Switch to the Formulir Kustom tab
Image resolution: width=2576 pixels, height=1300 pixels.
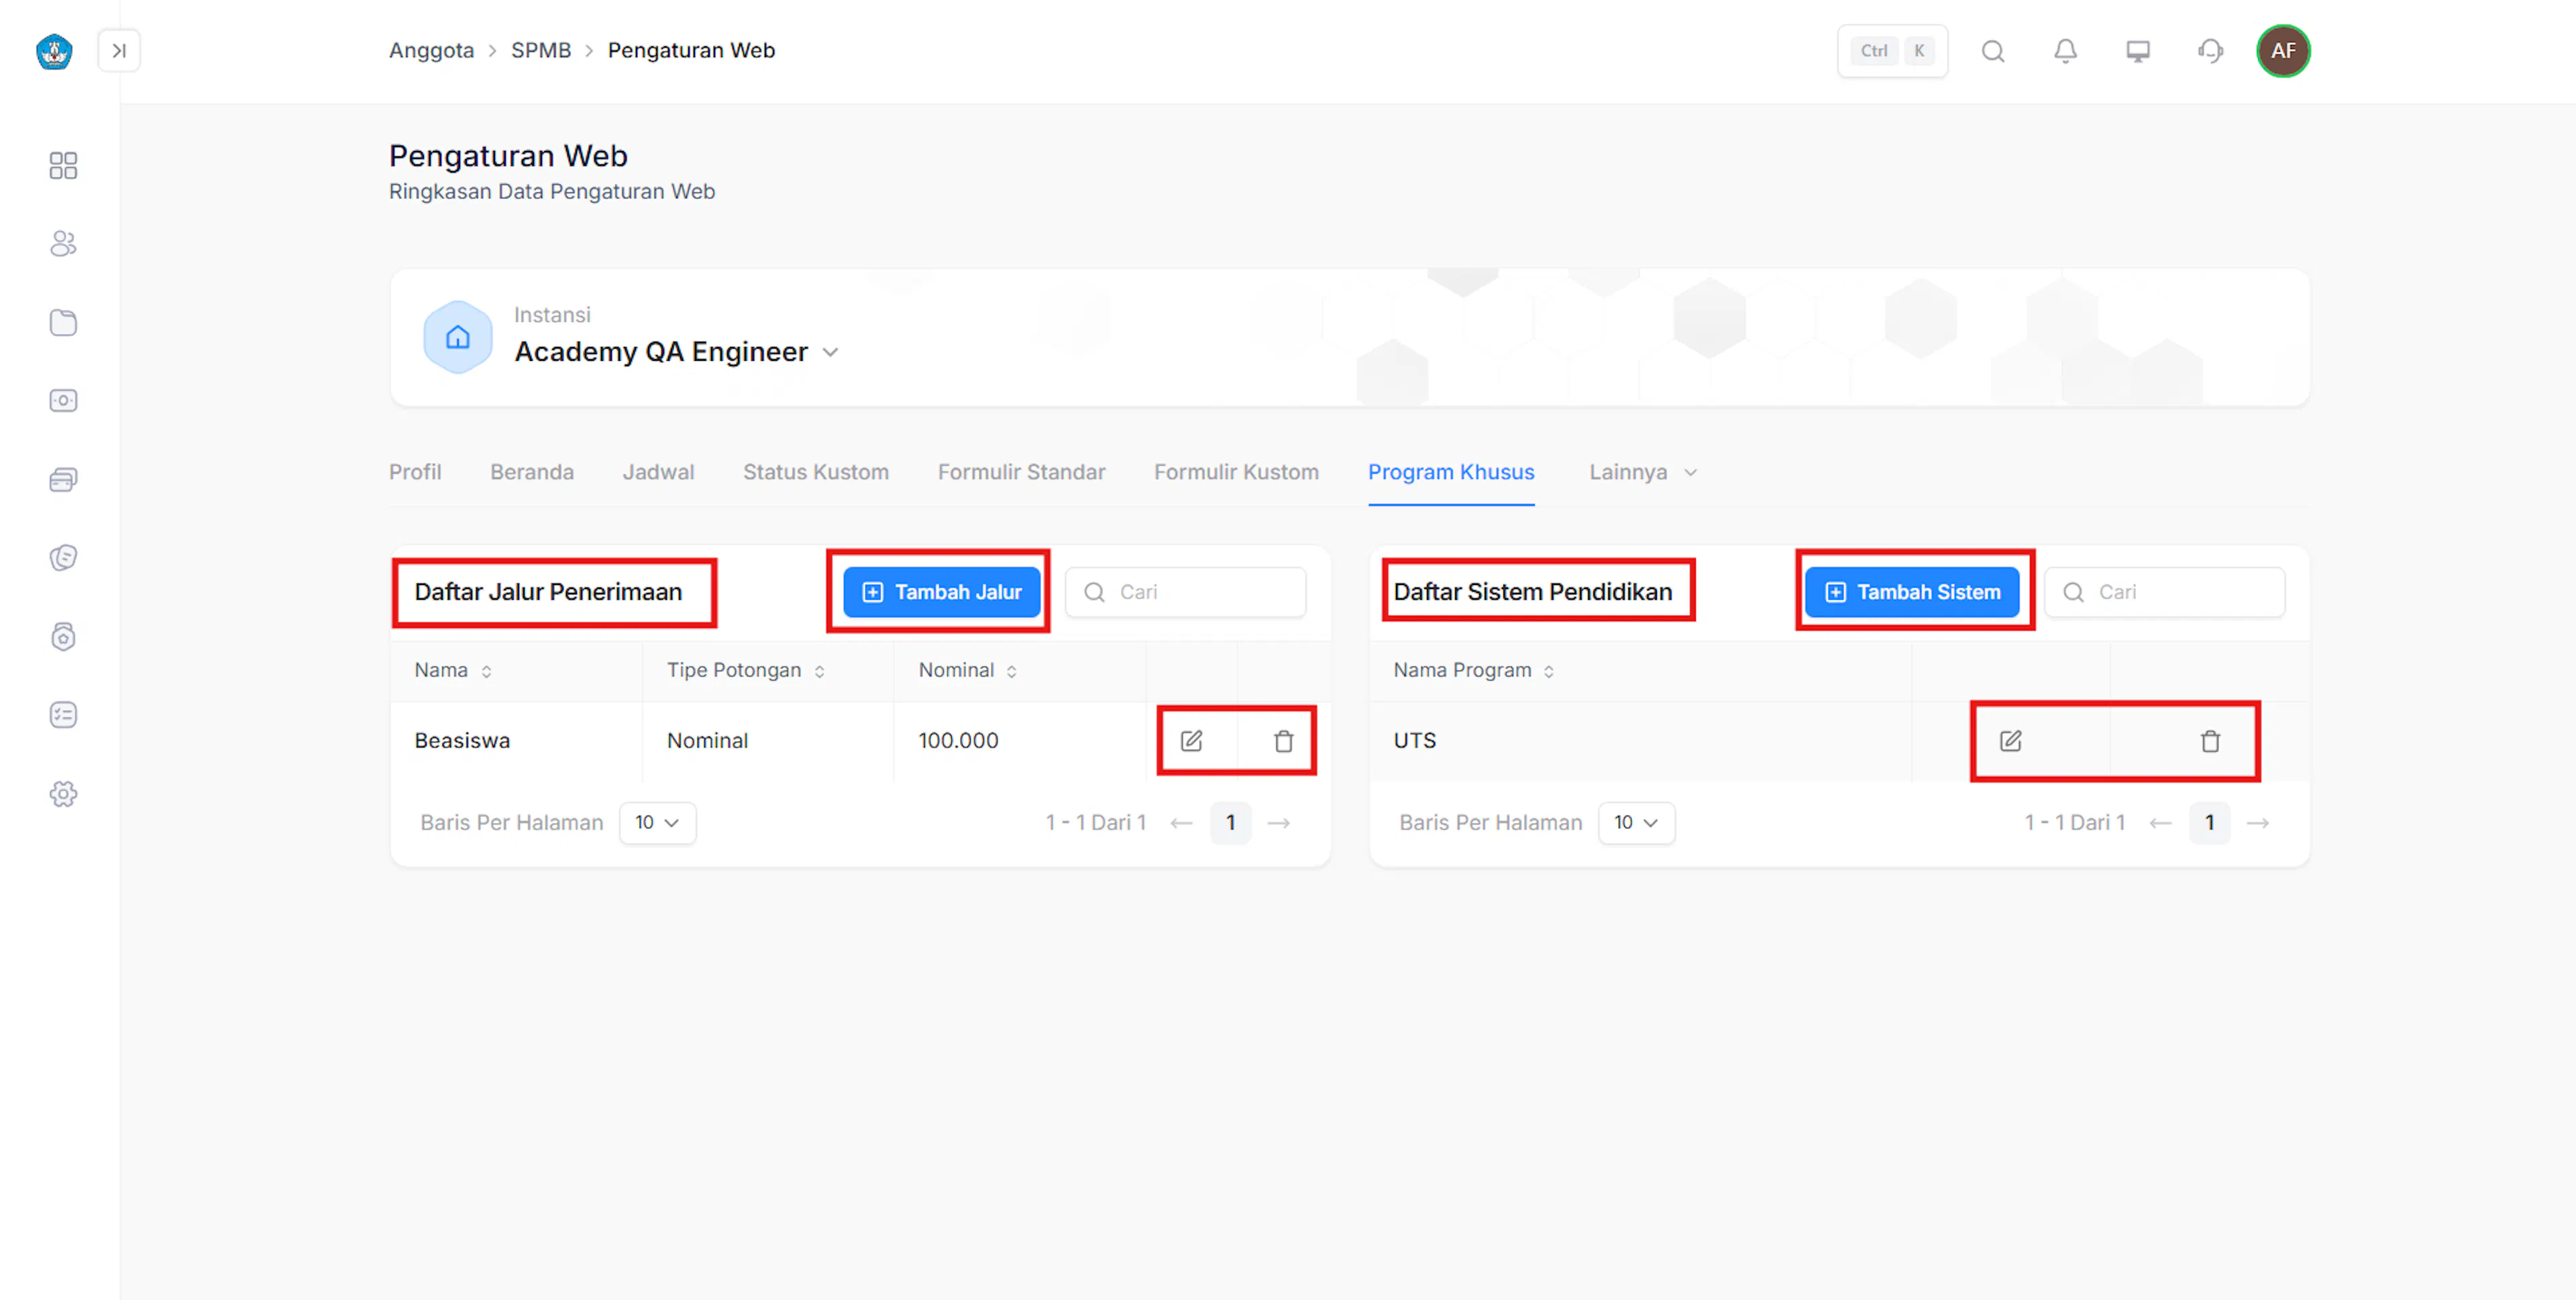click(1236, 472)
